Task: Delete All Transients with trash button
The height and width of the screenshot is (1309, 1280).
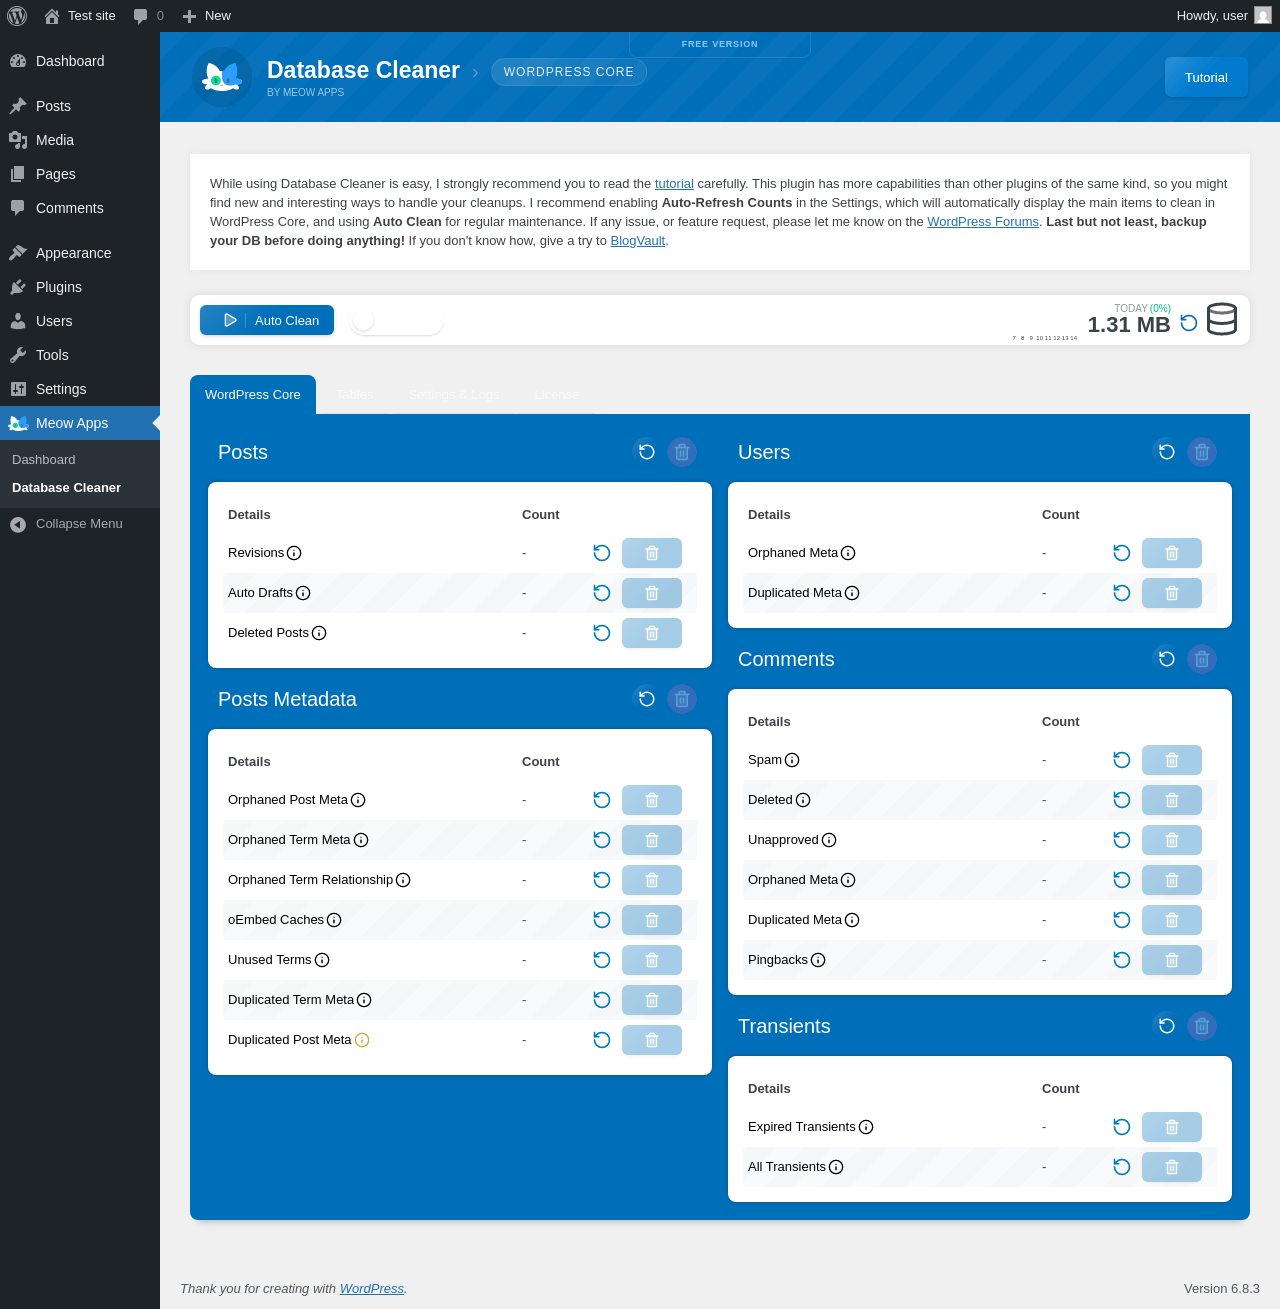Action: pos(1172,1167)
